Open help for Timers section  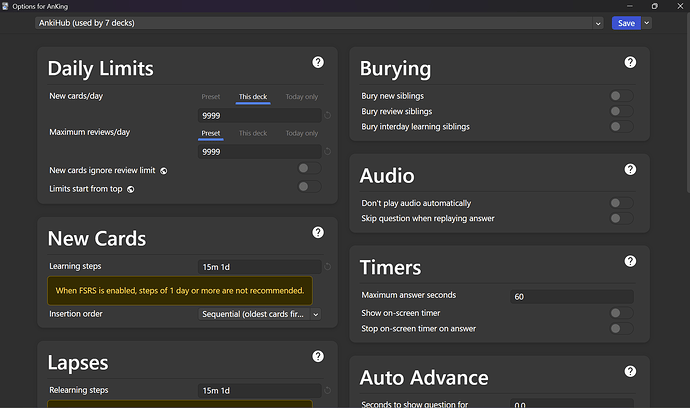(630, 261)
